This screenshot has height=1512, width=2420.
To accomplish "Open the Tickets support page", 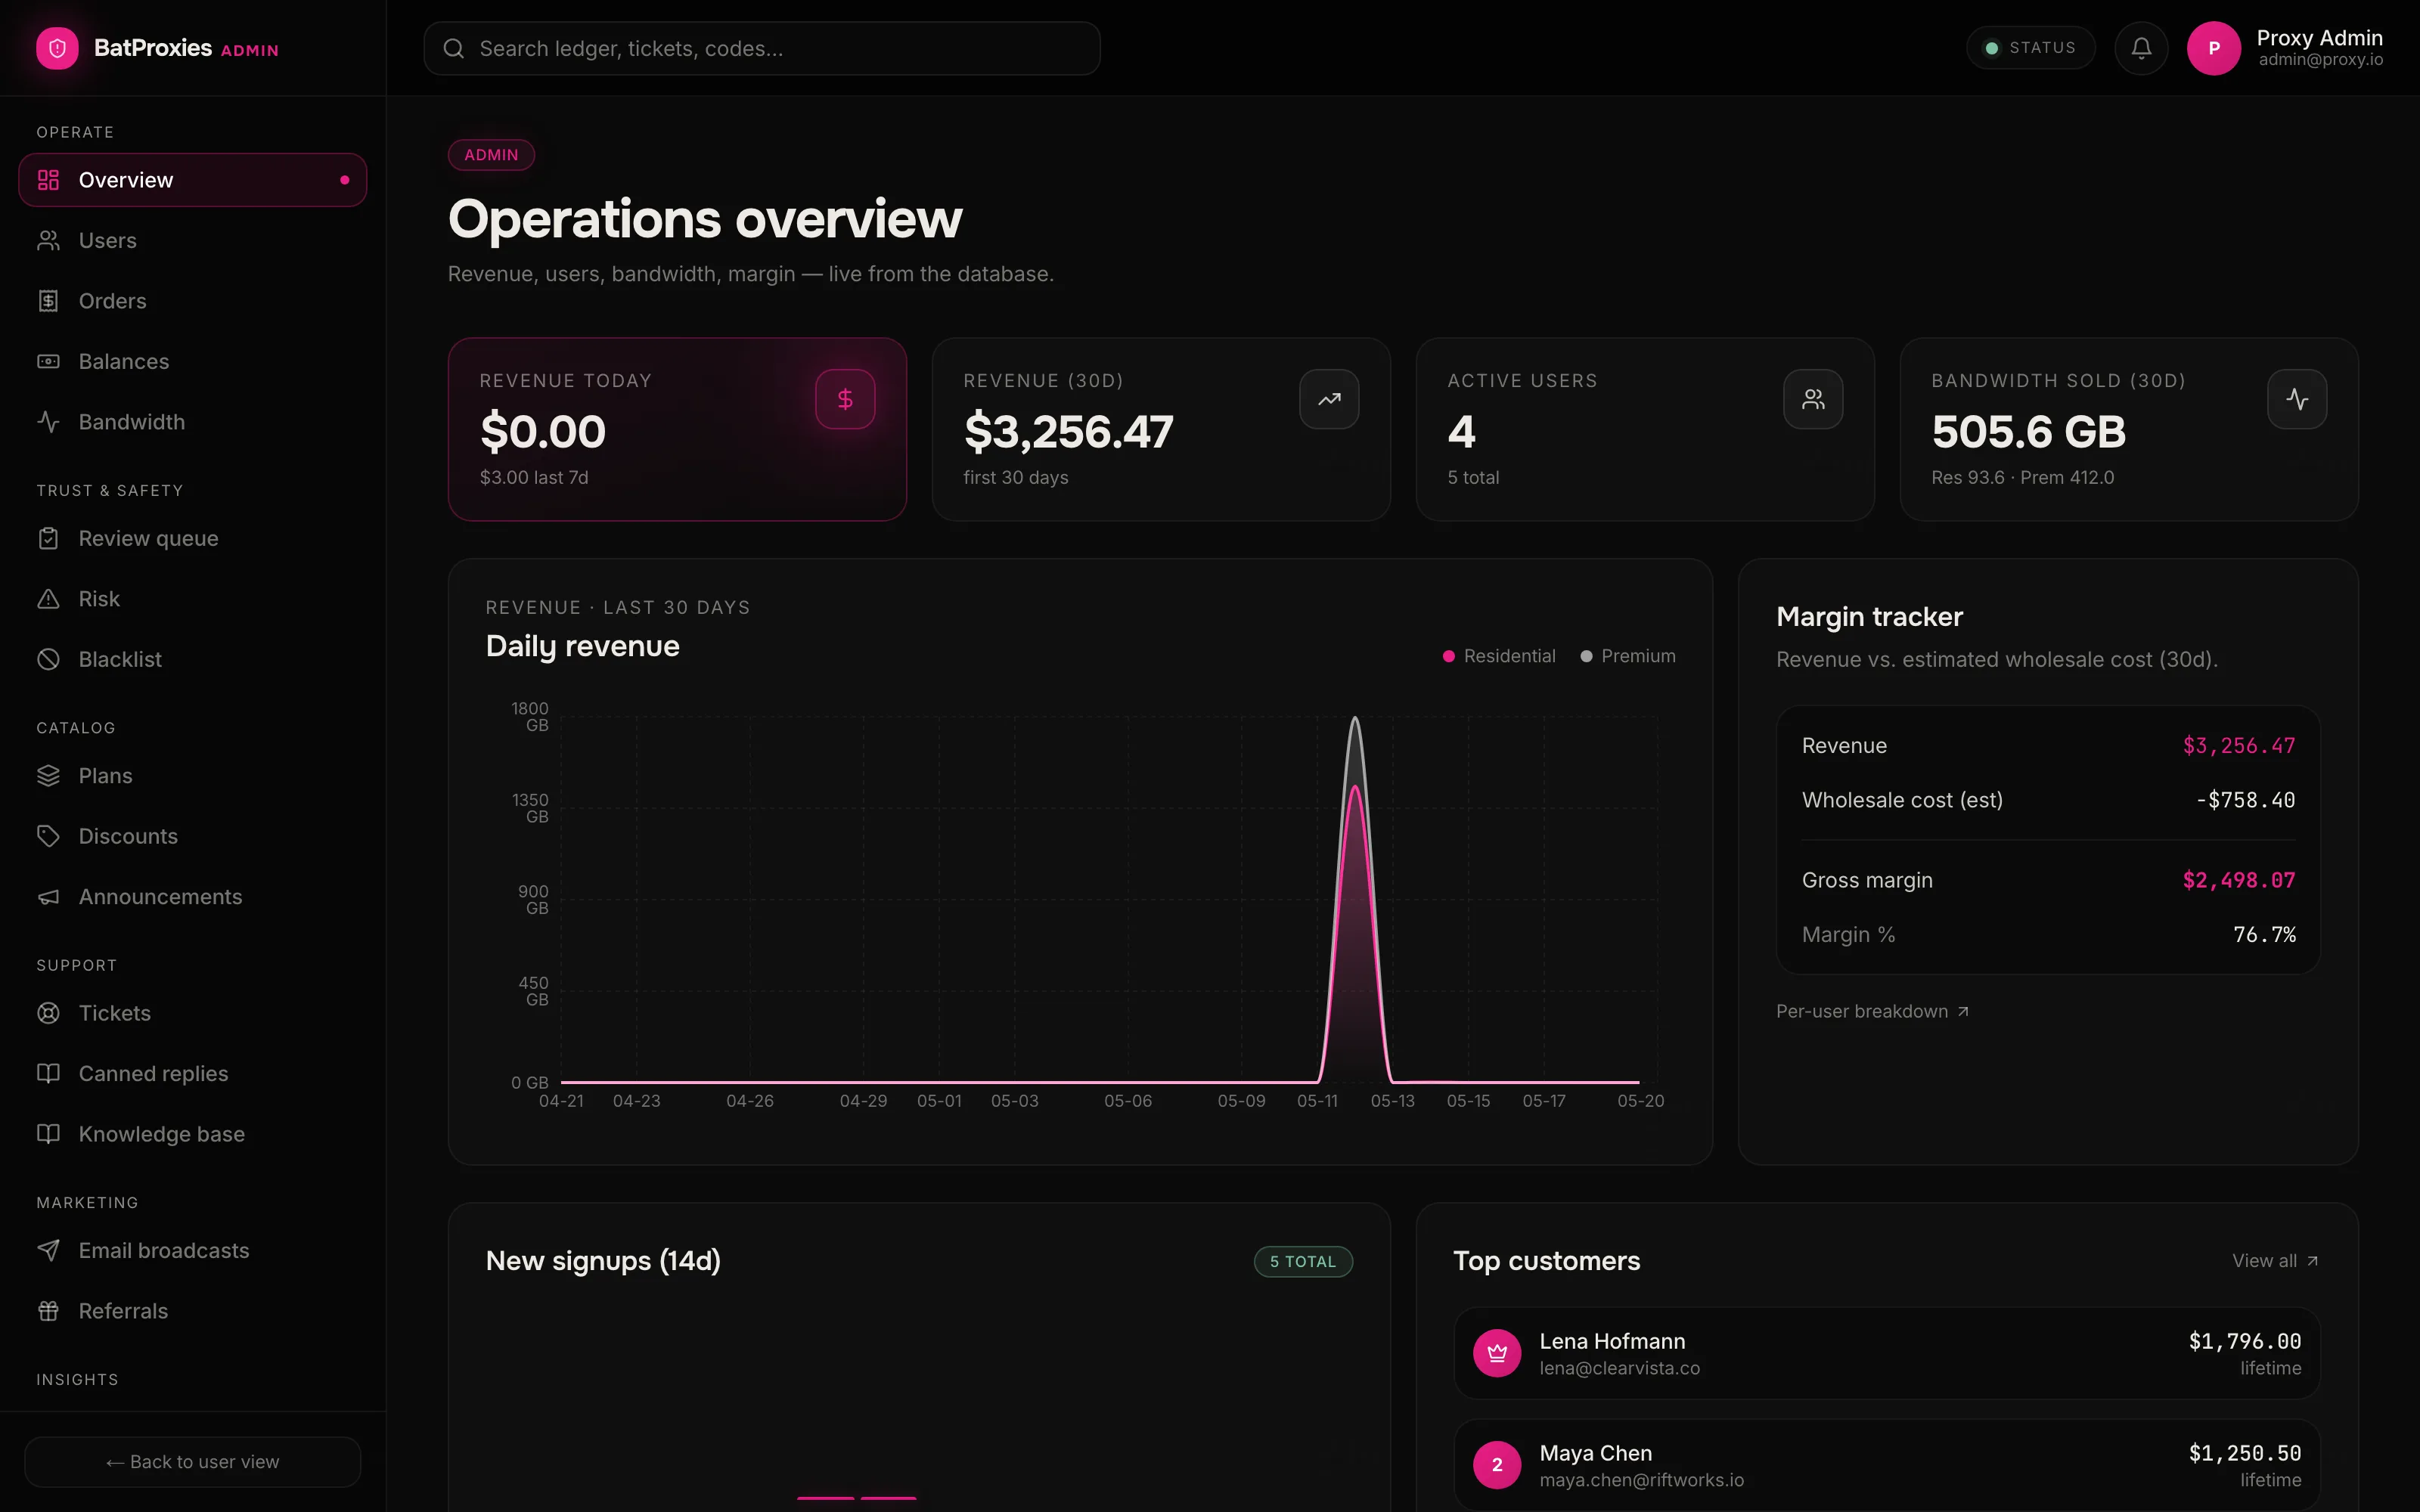I will 192,1013.
